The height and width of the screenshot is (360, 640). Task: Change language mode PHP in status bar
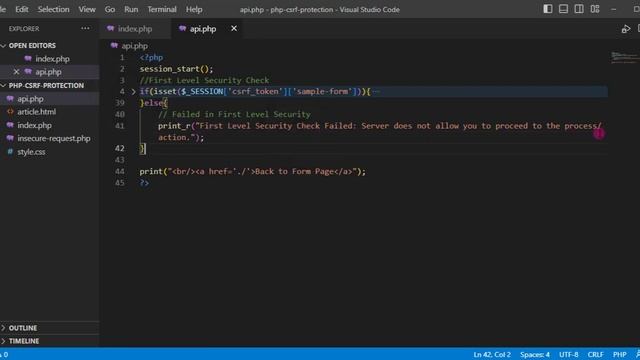pyautogui.click(x=620, y=354)
